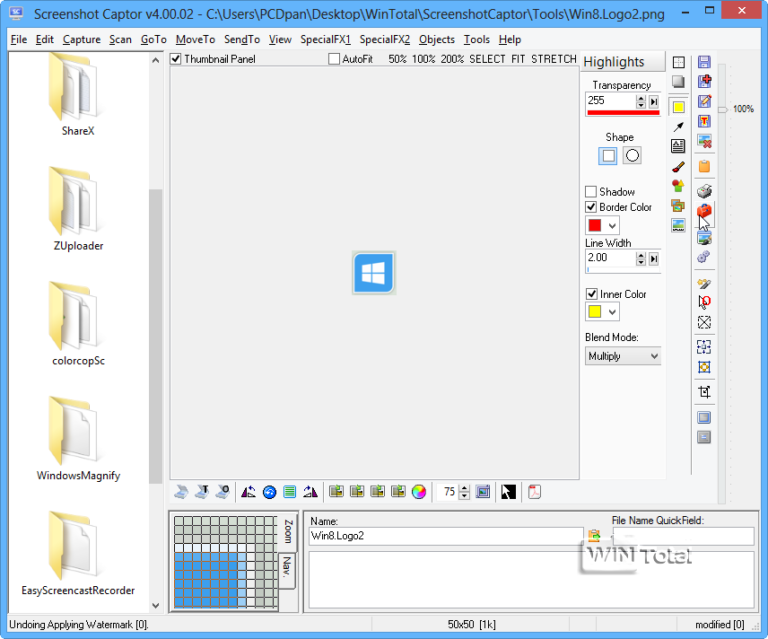768x639 pixels.
Task: Click the PDF document icon
Action: point(534,492)
